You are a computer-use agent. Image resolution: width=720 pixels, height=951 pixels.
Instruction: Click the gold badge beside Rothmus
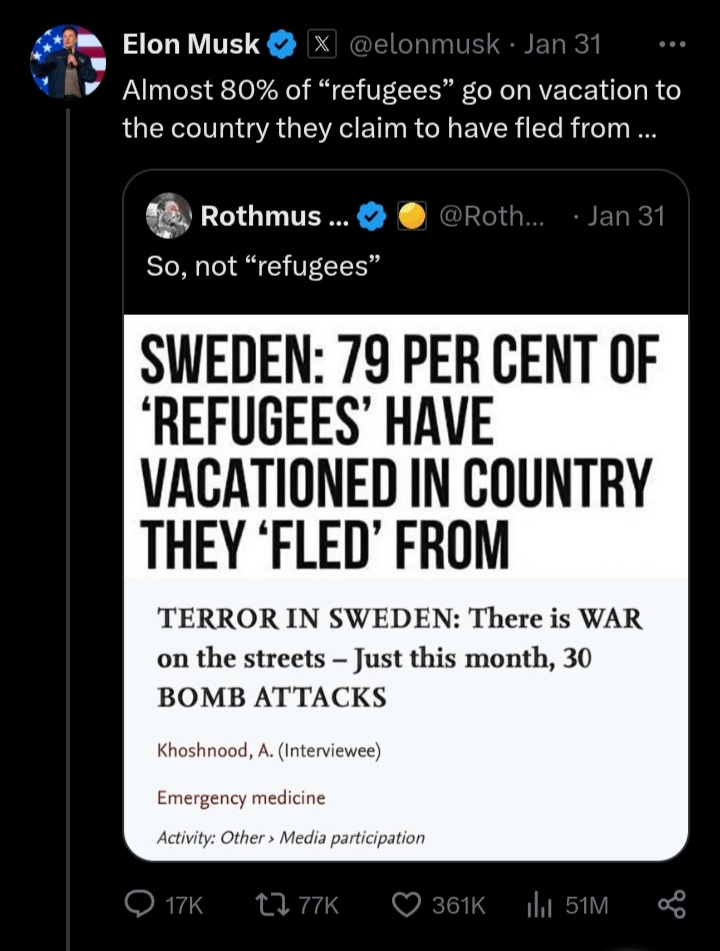(x=412, y=216)
